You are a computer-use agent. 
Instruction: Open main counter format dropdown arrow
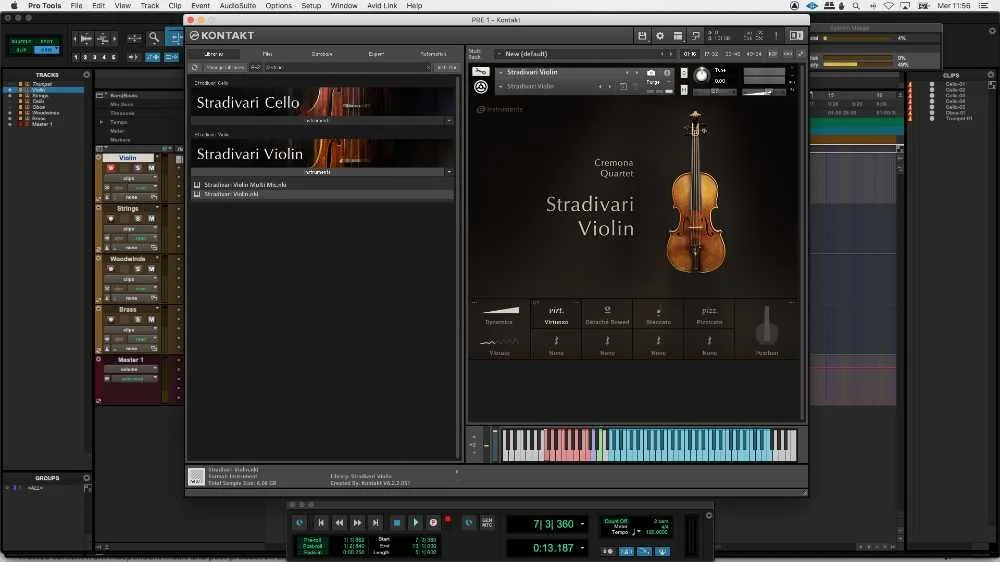pos(582,524)
